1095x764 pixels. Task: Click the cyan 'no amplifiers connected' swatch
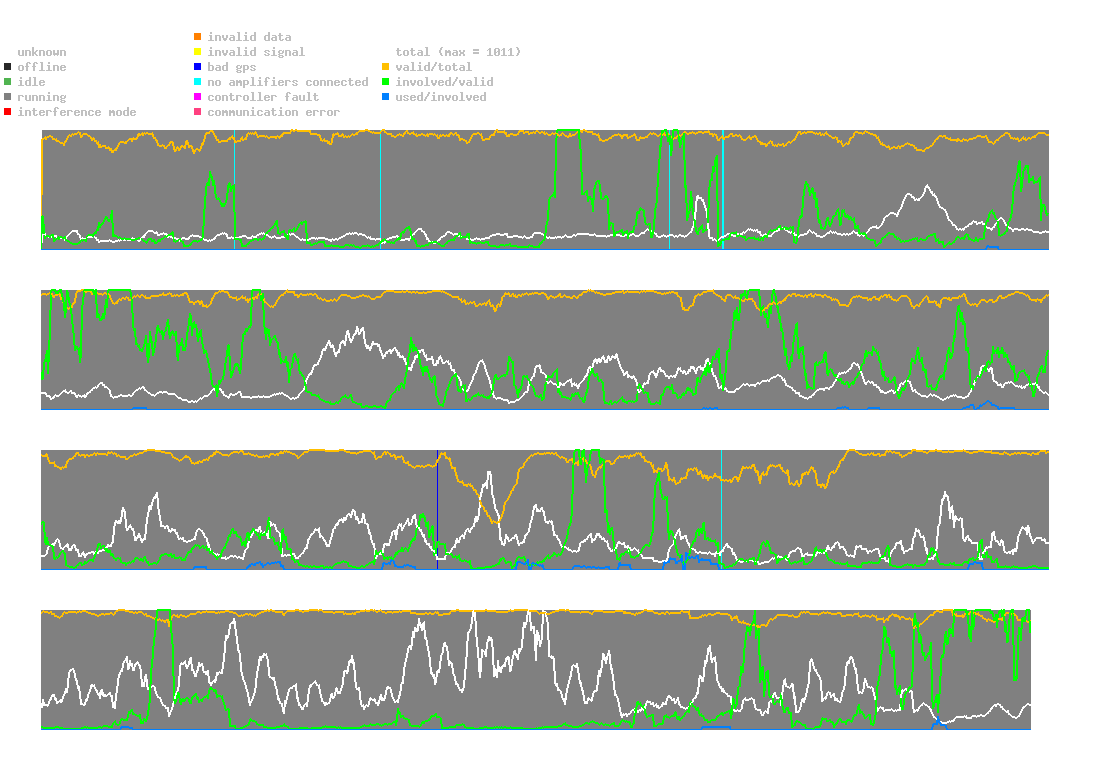point(198,82)
